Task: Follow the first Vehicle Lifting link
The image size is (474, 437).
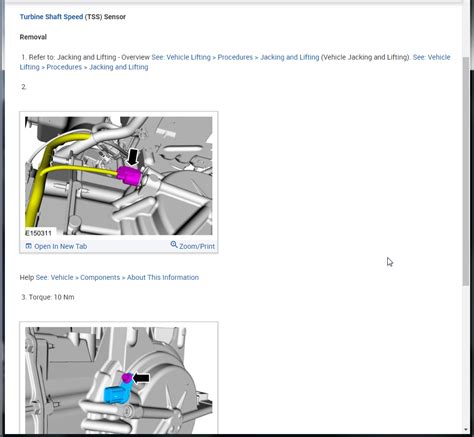Action: click(188, 57)
